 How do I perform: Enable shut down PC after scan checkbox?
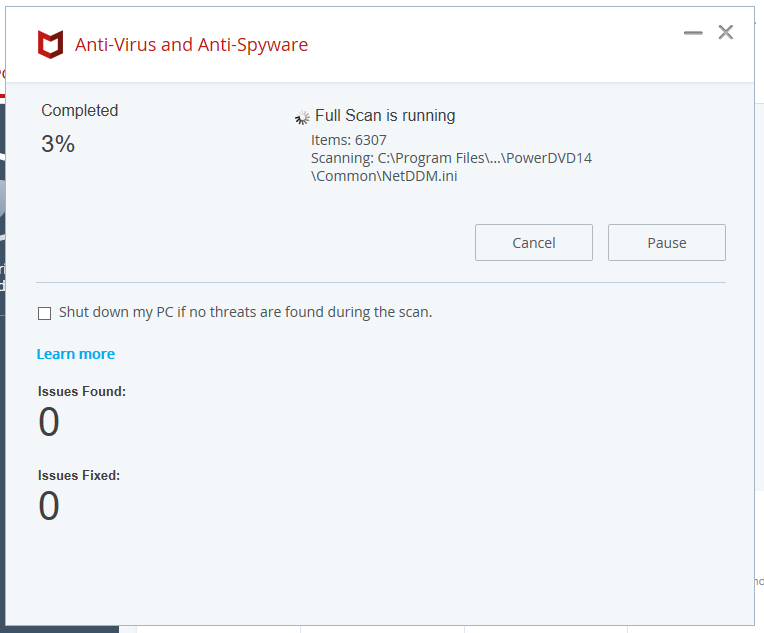point(44,313)
